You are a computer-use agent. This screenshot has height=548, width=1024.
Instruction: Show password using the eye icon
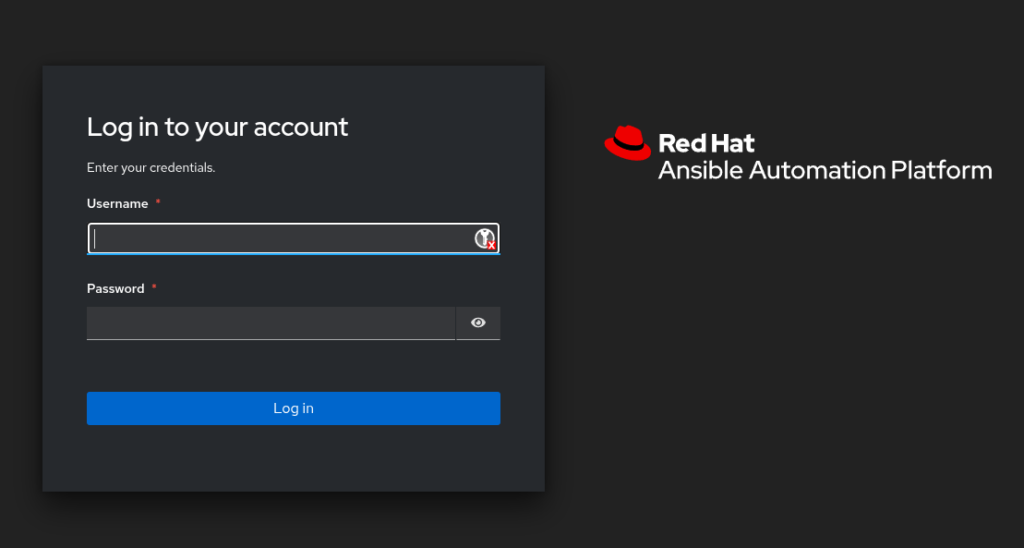click(x=478, y=323)
